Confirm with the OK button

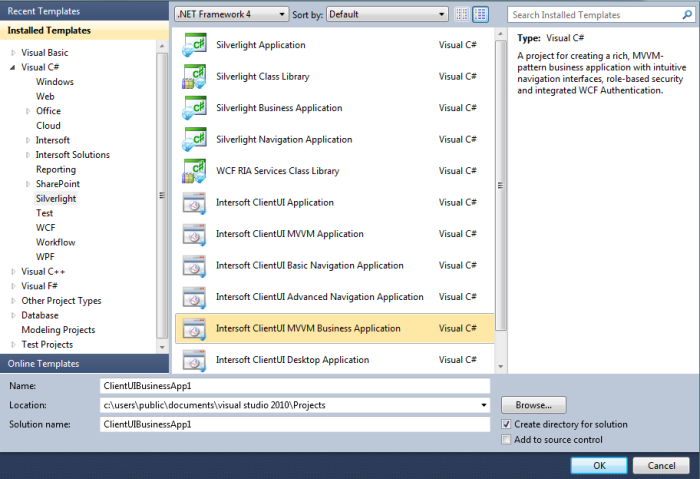599,466
